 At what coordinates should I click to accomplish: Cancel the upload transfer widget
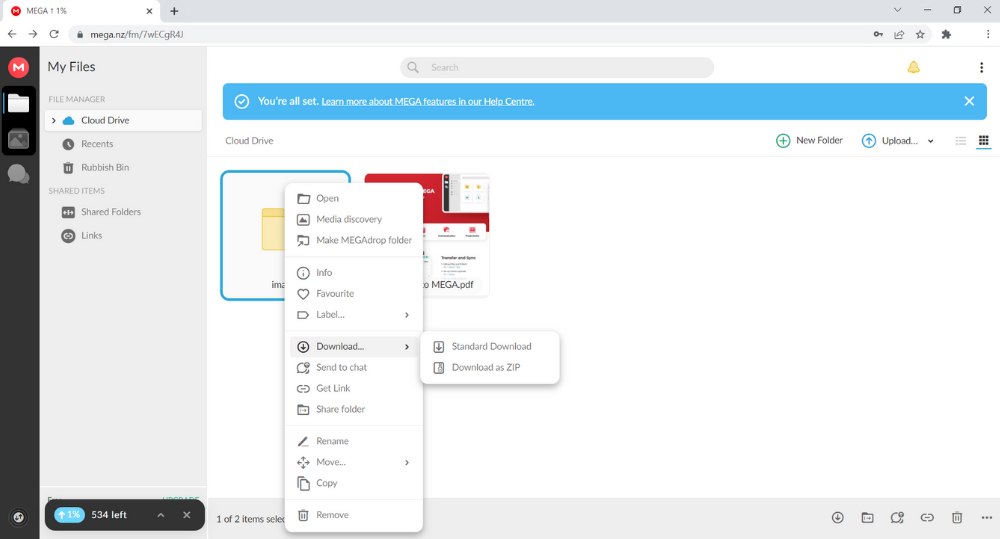coord(186,515)
